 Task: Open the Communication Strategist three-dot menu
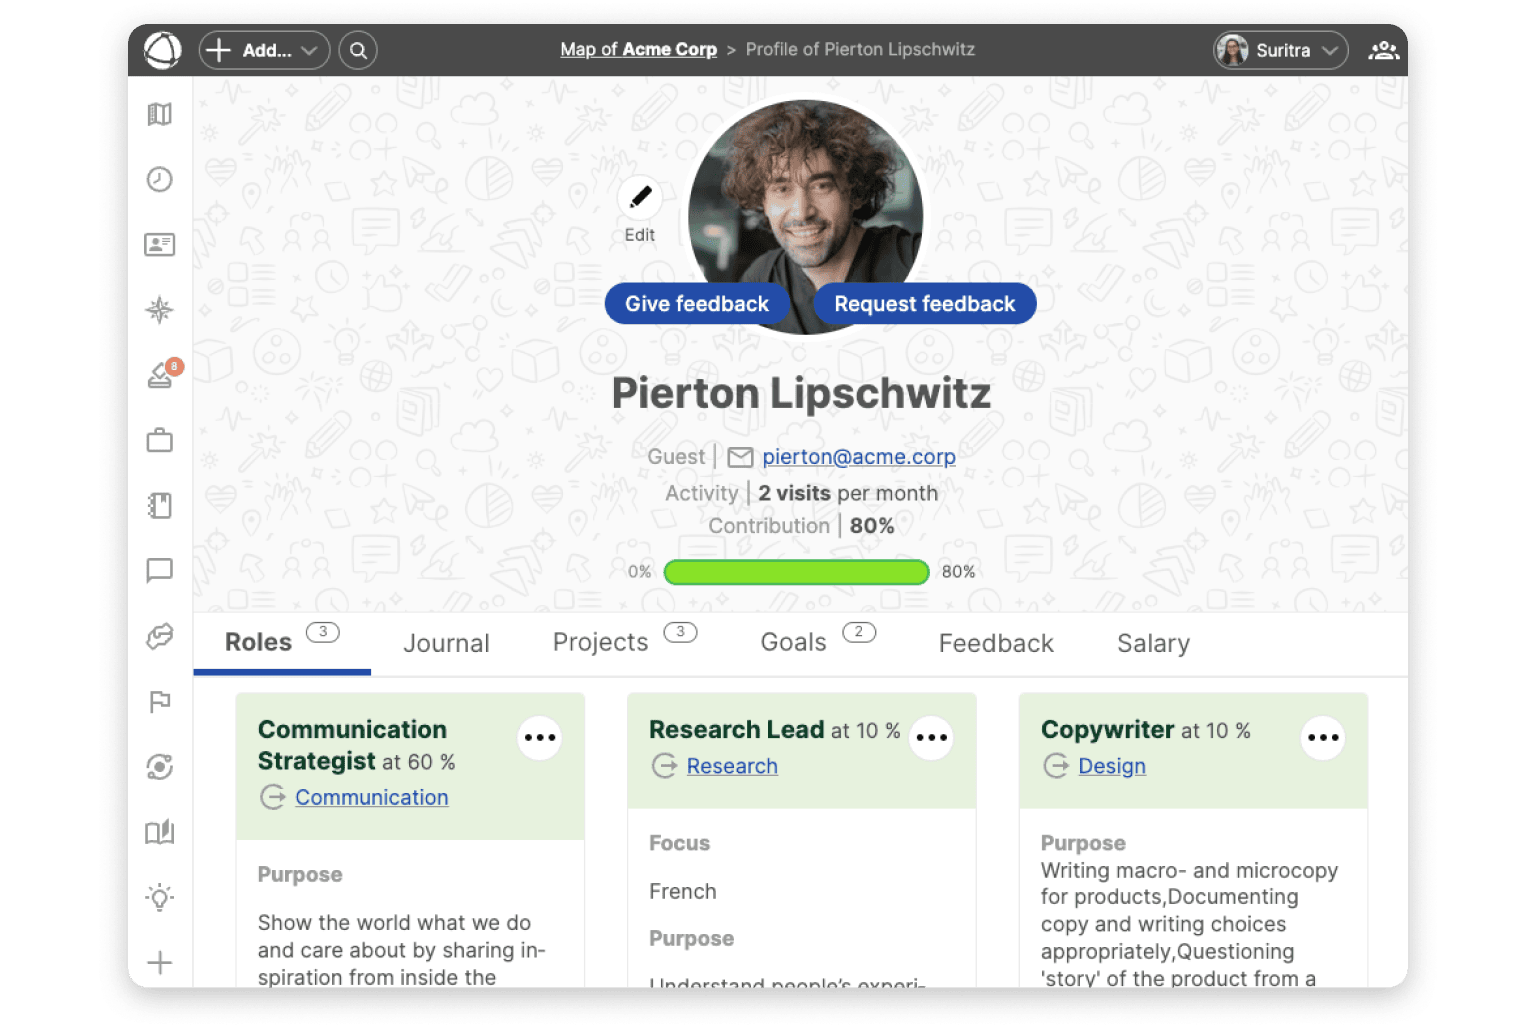coord(540,738)
